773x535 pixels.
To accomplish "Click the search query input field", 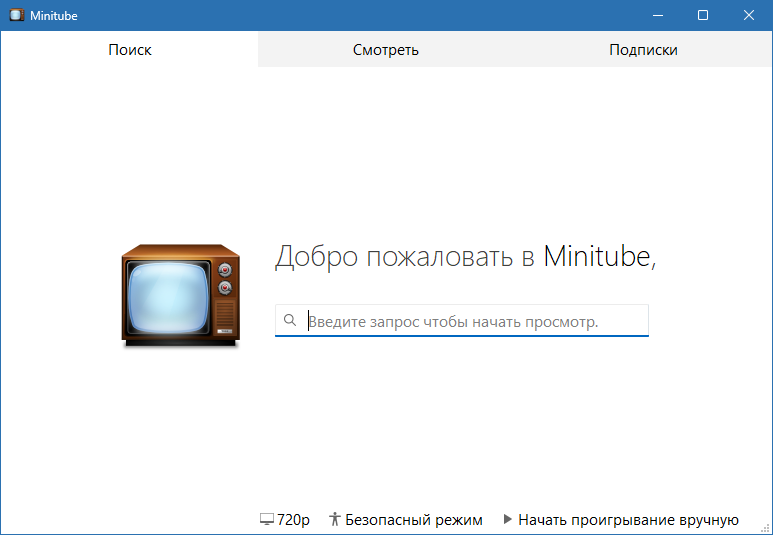I will click(x=461, y=321).
